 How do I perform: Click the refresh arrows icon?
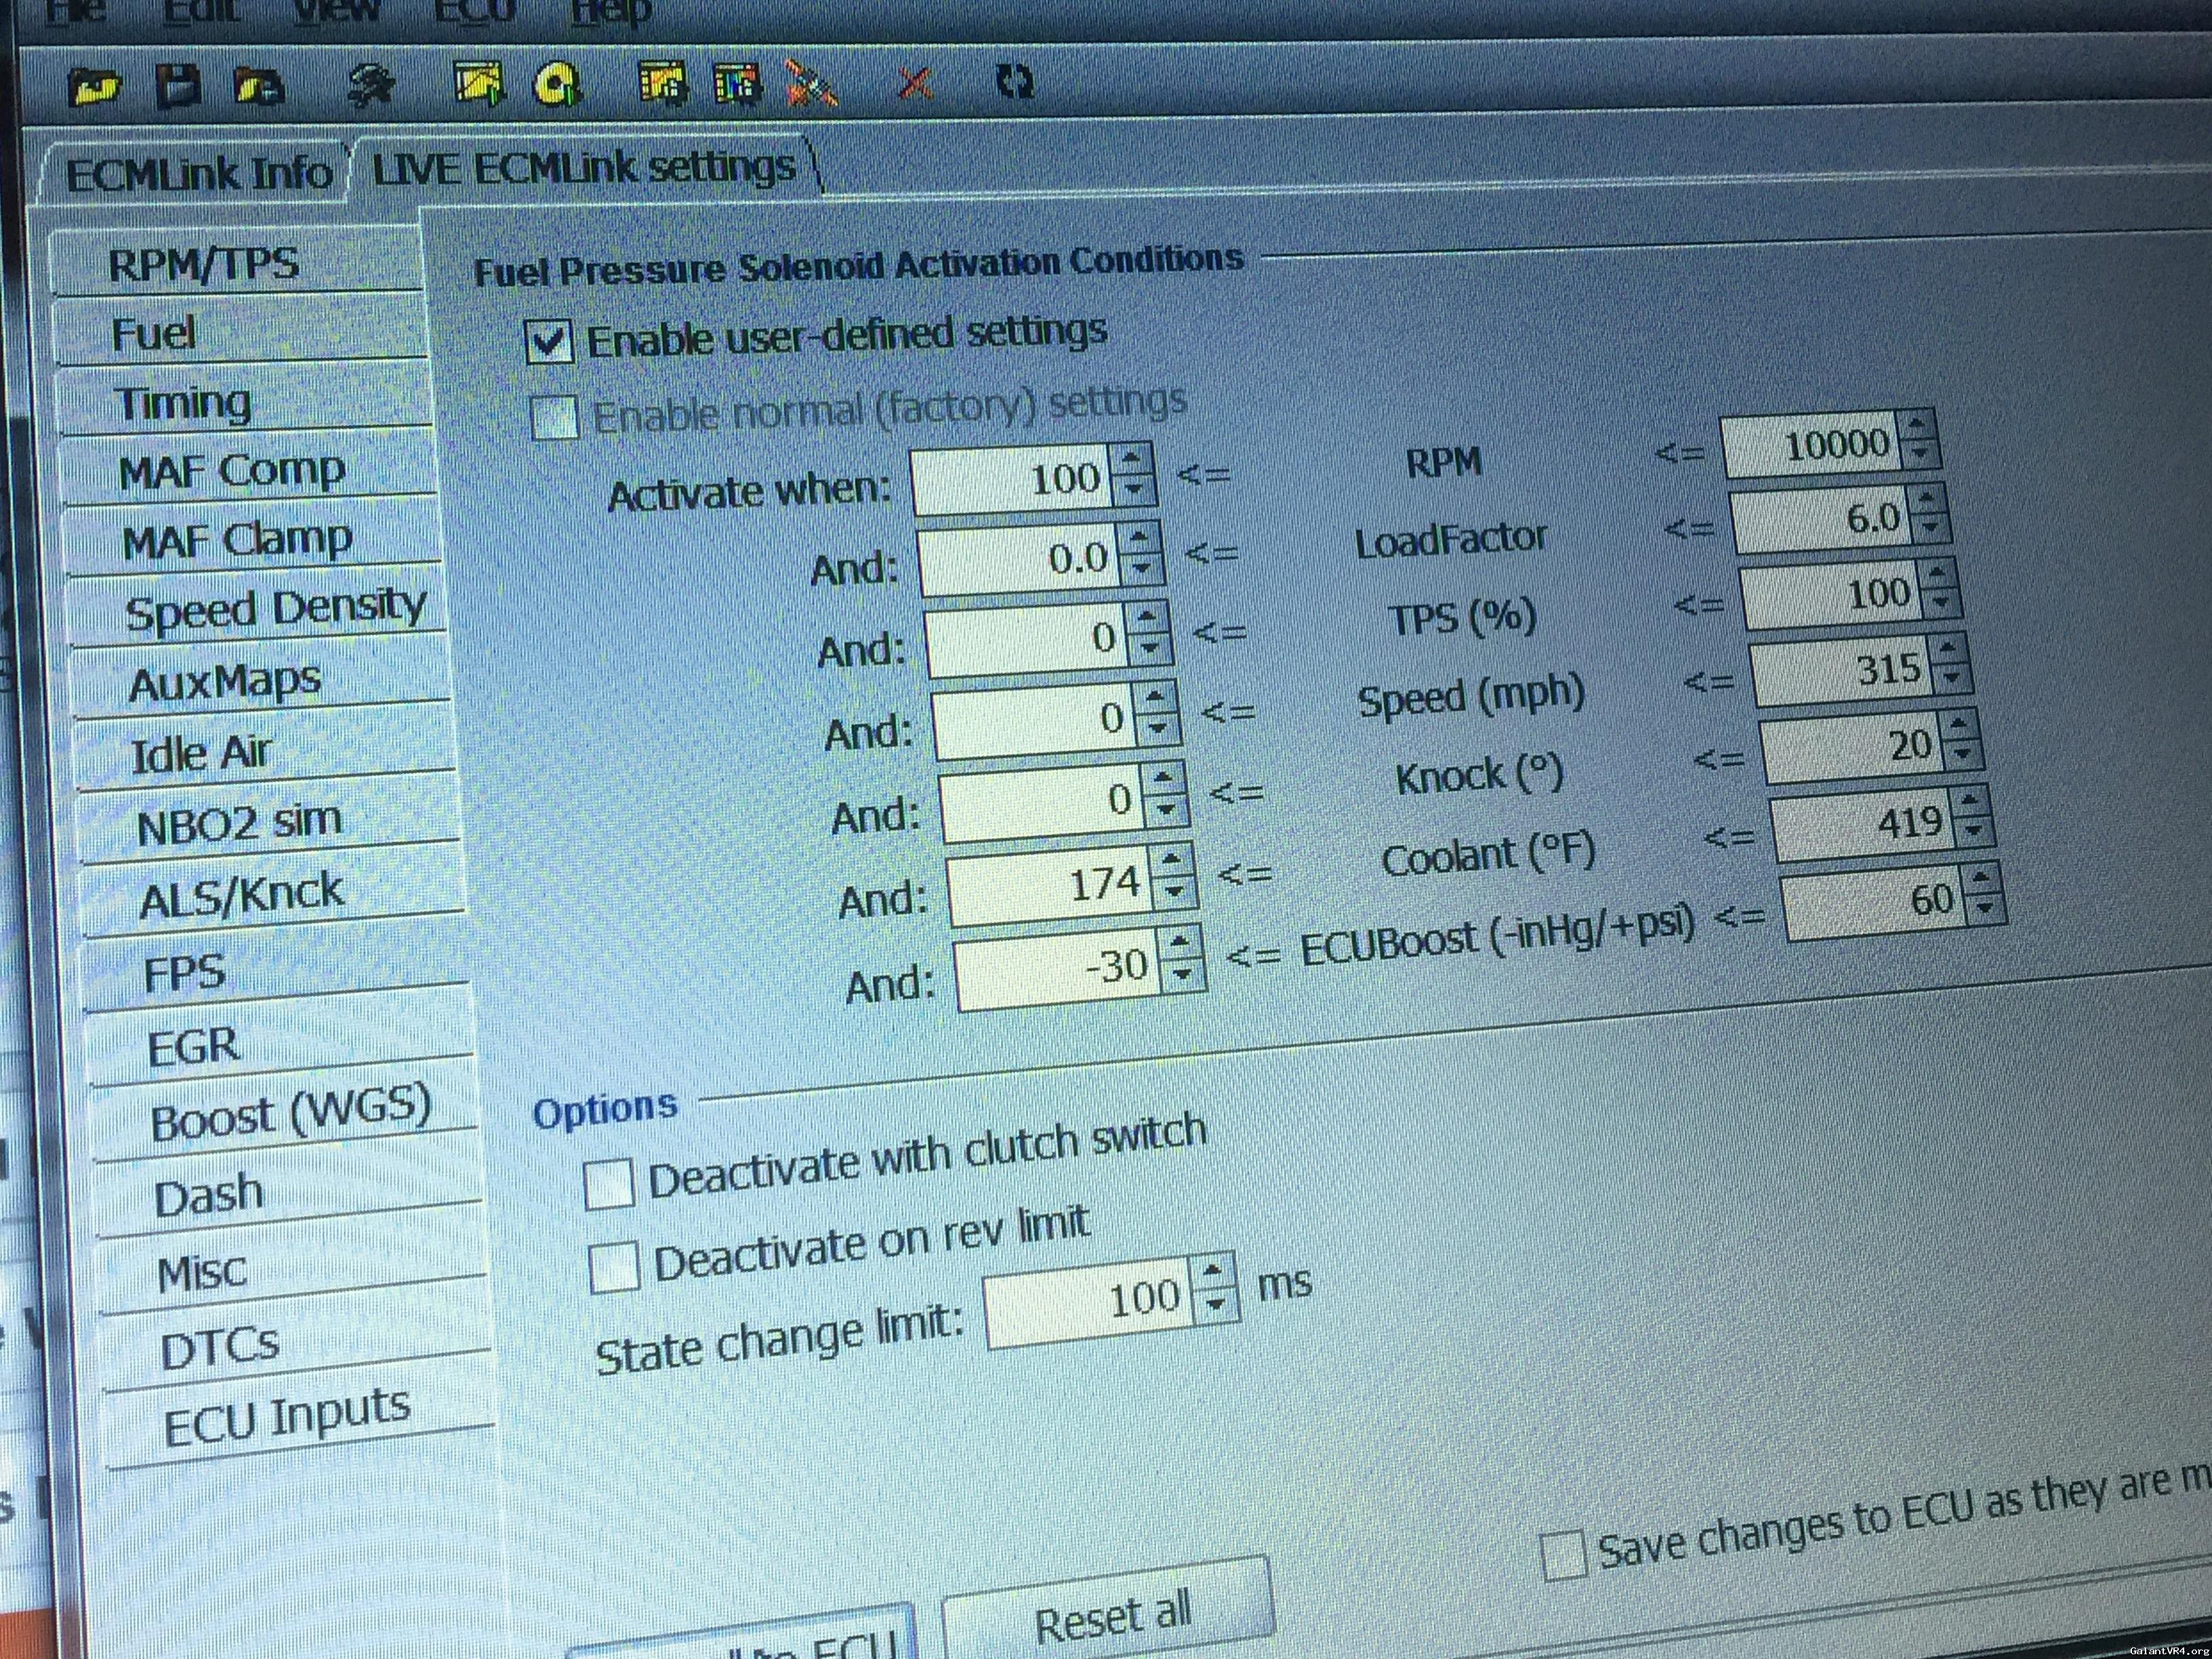[x=1016, y=81]
